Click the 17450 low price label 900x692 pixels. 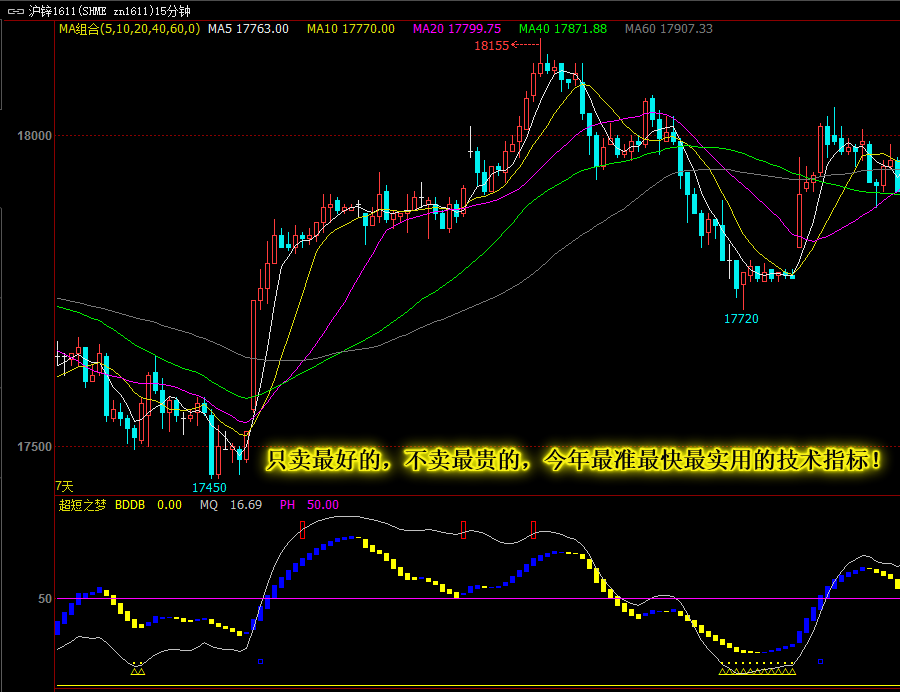[x=209, y=488]
